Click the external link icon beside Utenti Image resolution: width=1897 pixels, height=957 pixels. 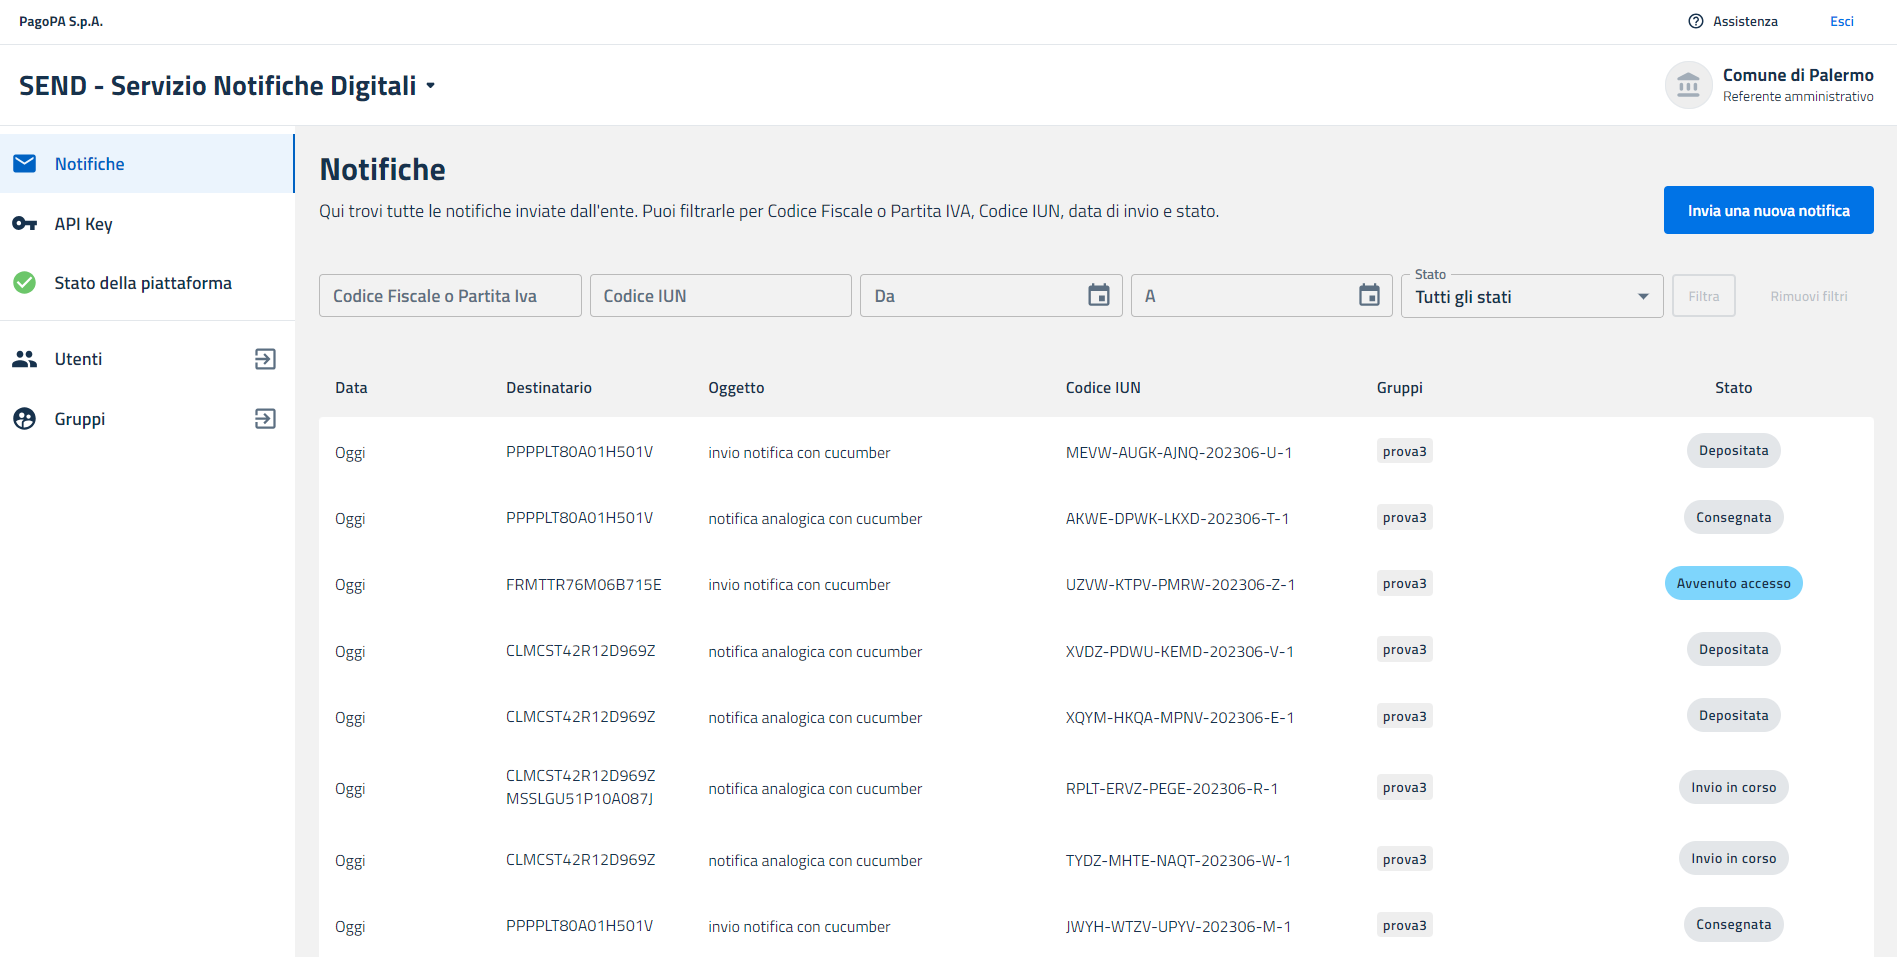point(265,359)
